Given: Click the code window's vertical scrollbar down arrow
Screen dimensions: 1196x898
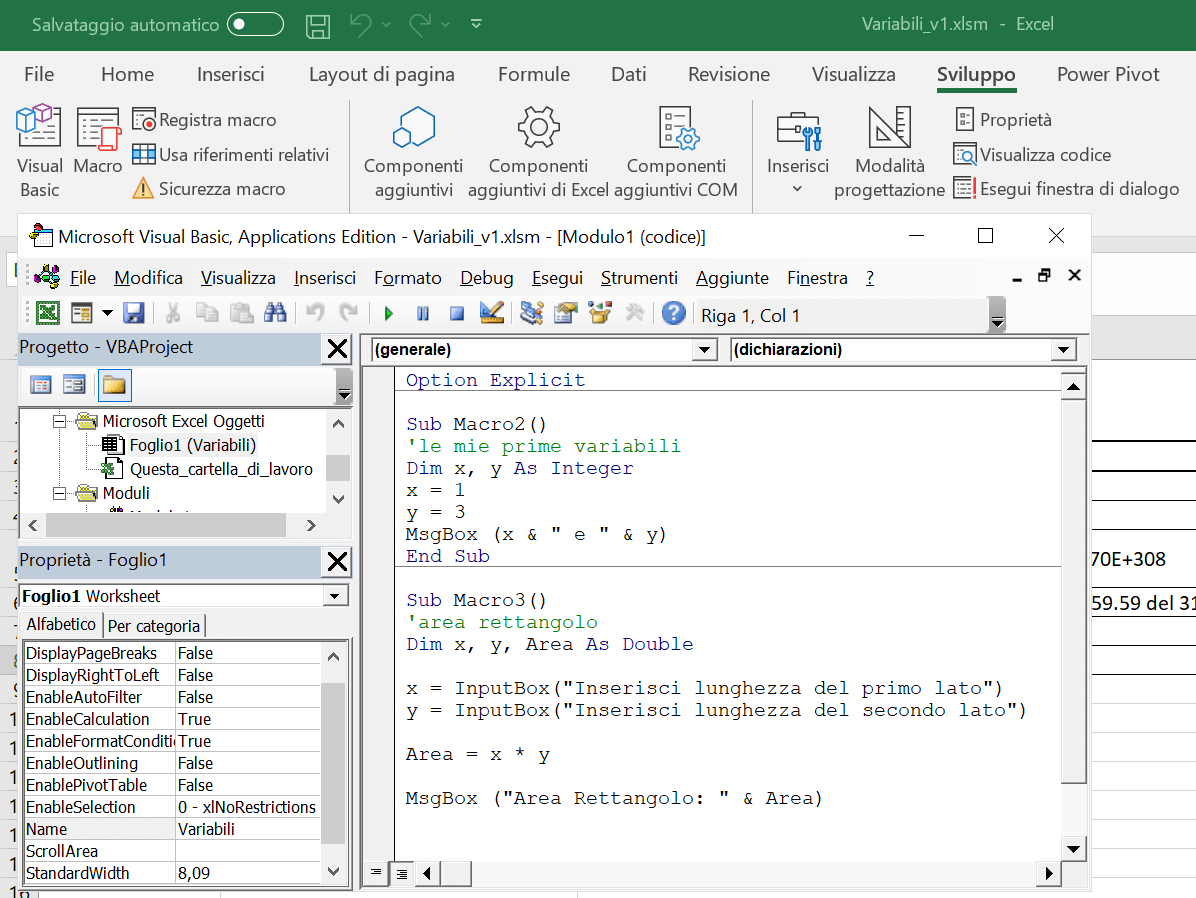Looking at the screenshot, I should [1073, 849].
